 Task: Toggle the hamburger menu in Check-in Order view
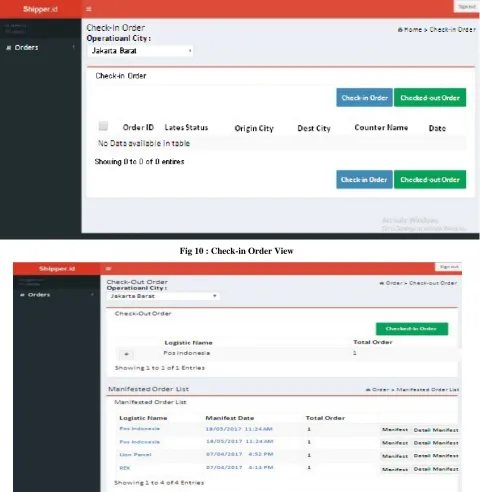point(88,9)
